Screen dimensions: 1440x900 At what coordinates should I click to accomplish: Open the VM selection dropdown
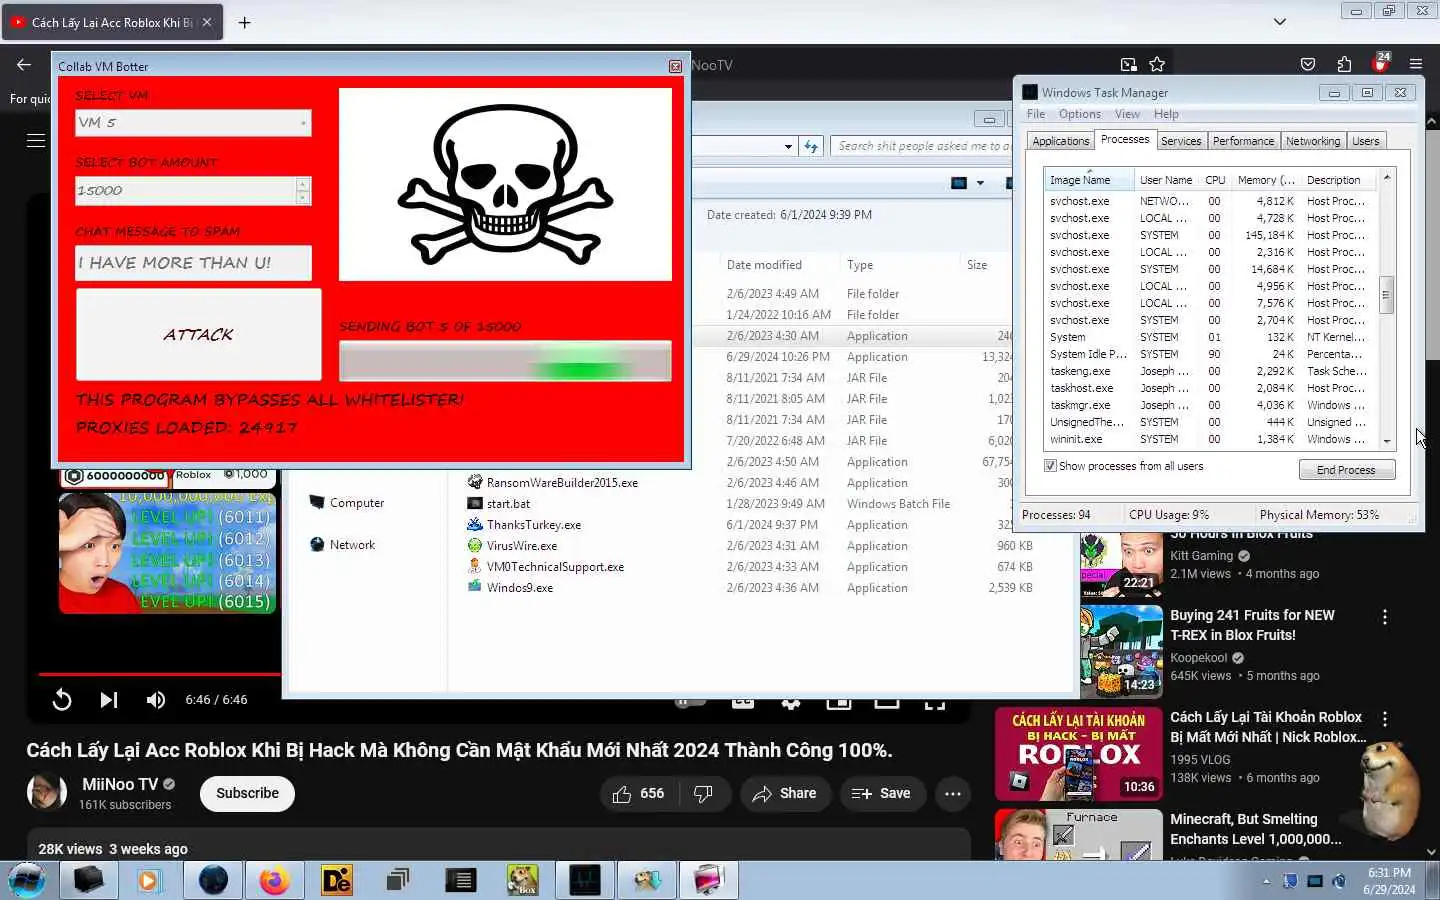pos(193,122)
